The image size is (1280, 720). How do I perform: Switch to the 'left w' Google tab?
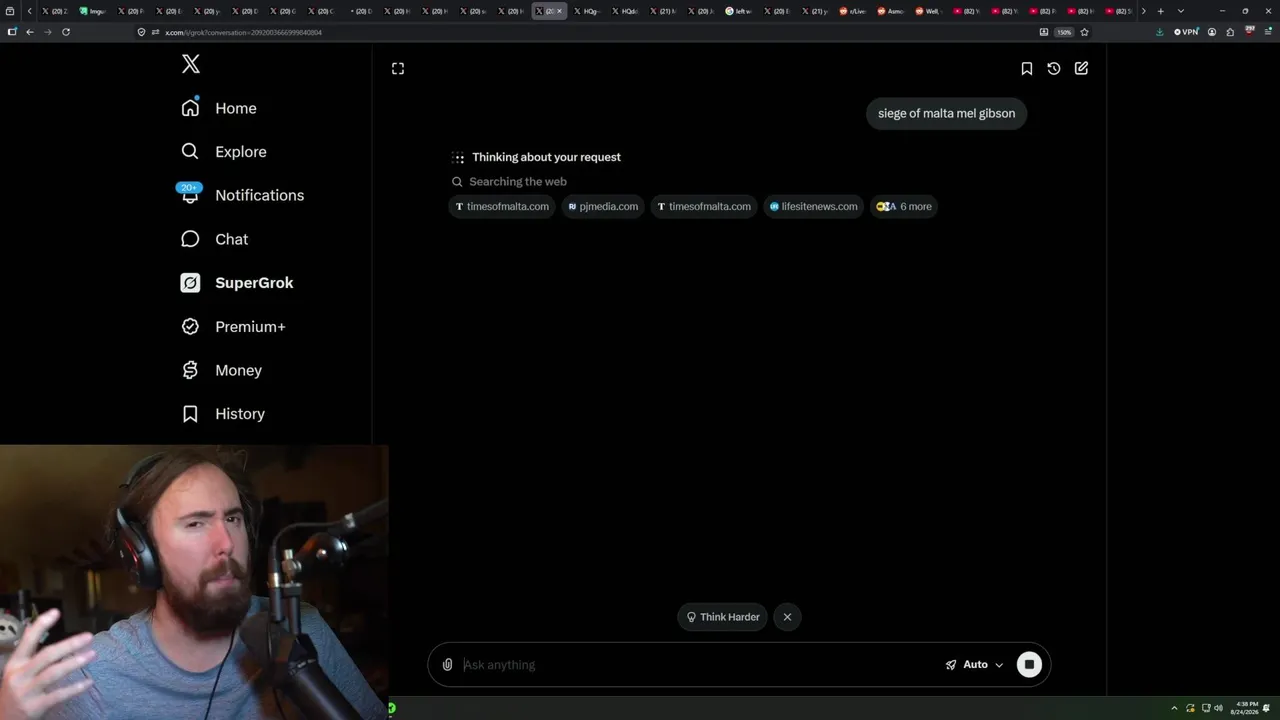pos(739,11)
